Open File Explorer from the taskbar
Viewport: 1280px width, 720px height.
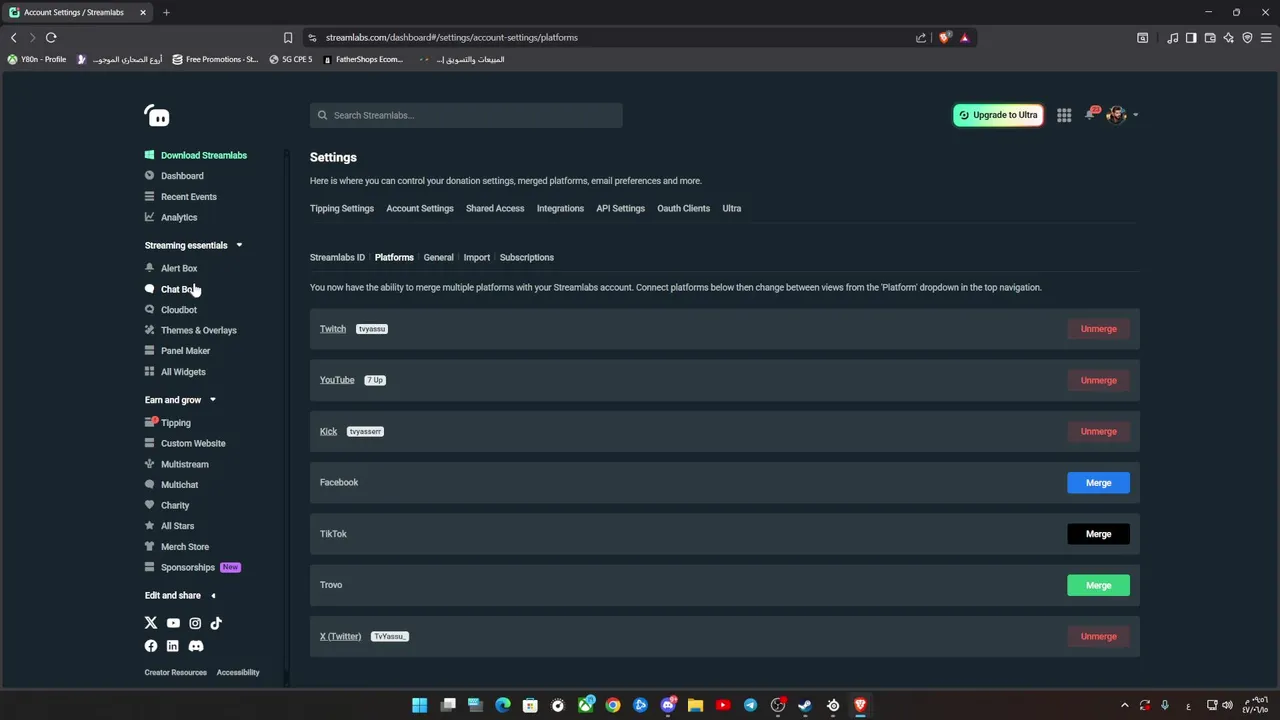pyautogui.click(x=695, y=705)
